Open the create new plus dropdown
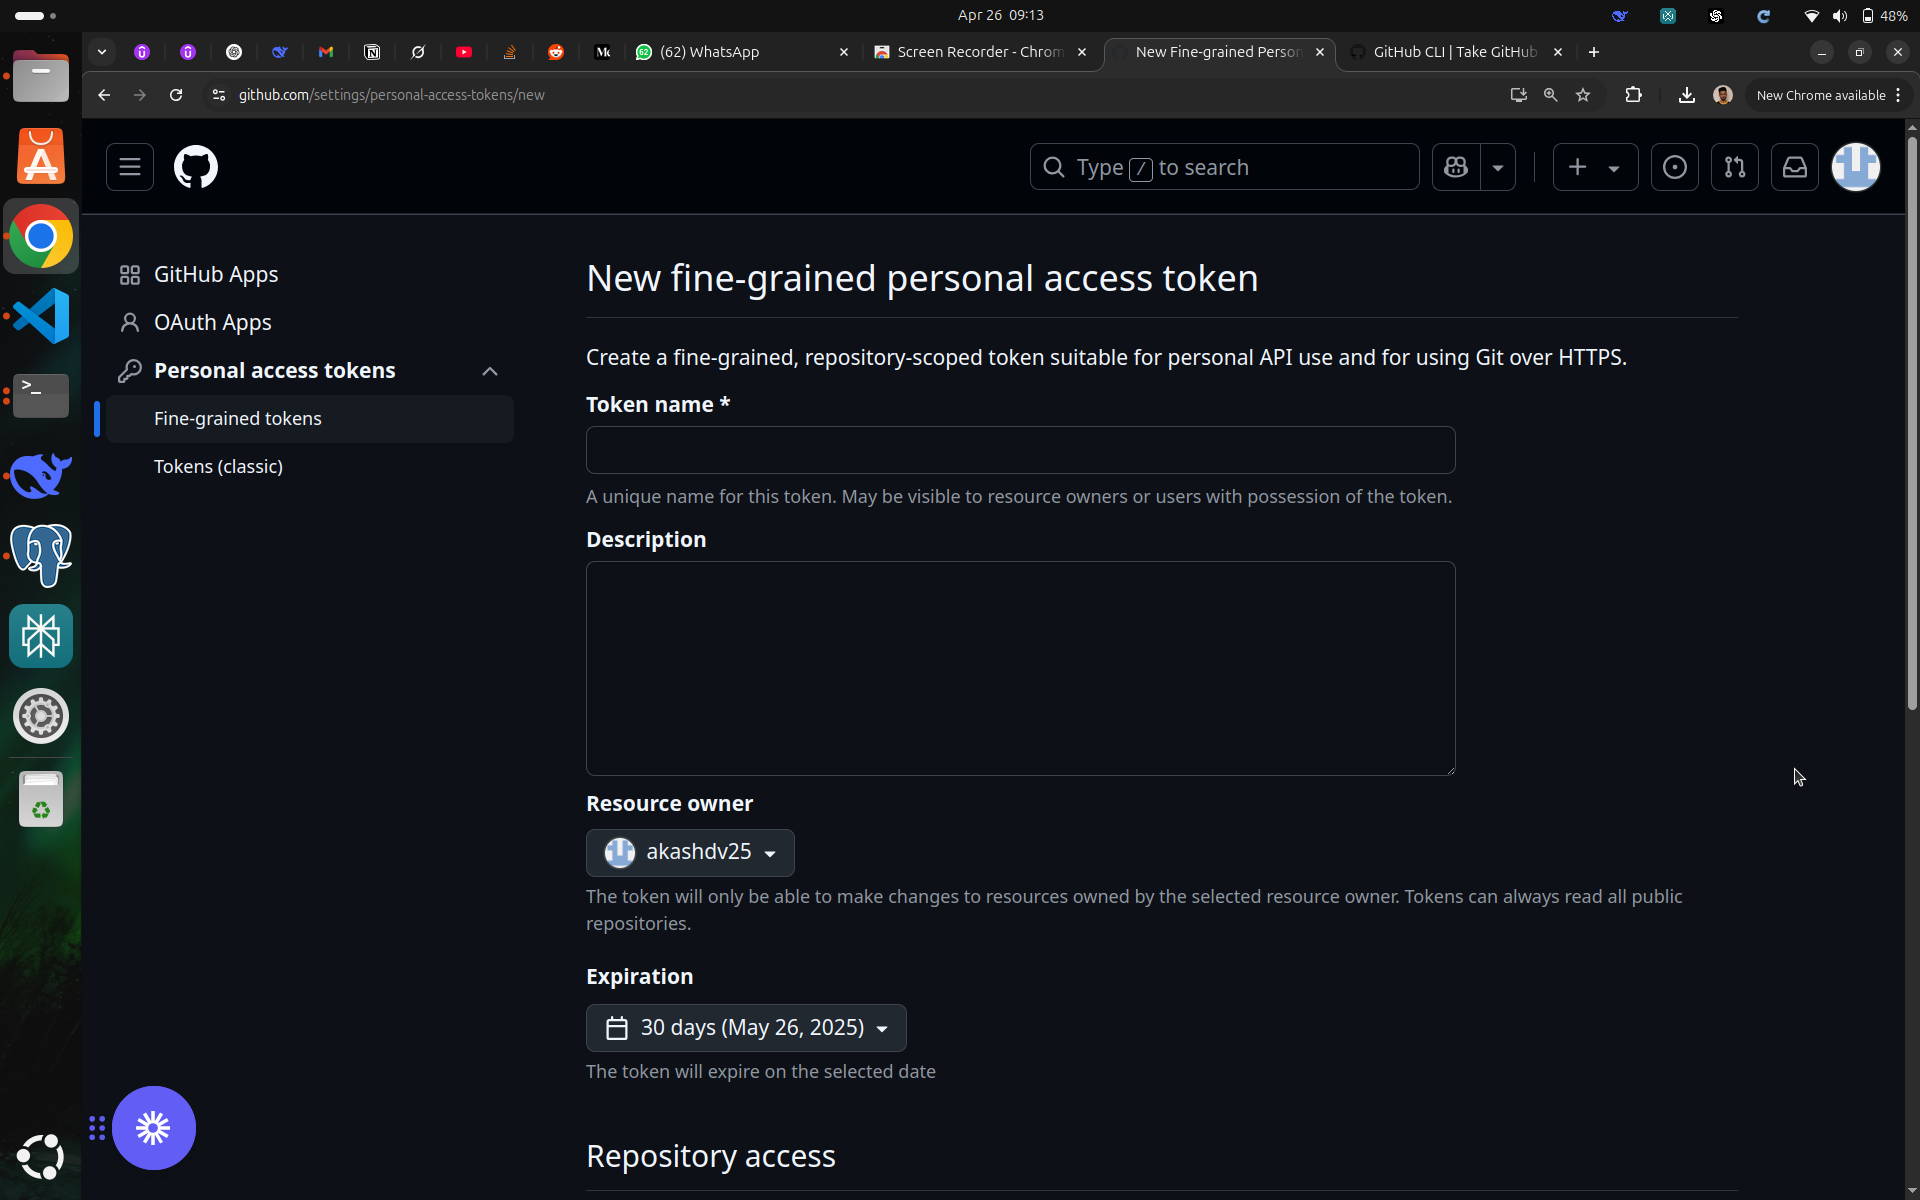This screenshot has height=1200, width=1920. click(1595, 167)
